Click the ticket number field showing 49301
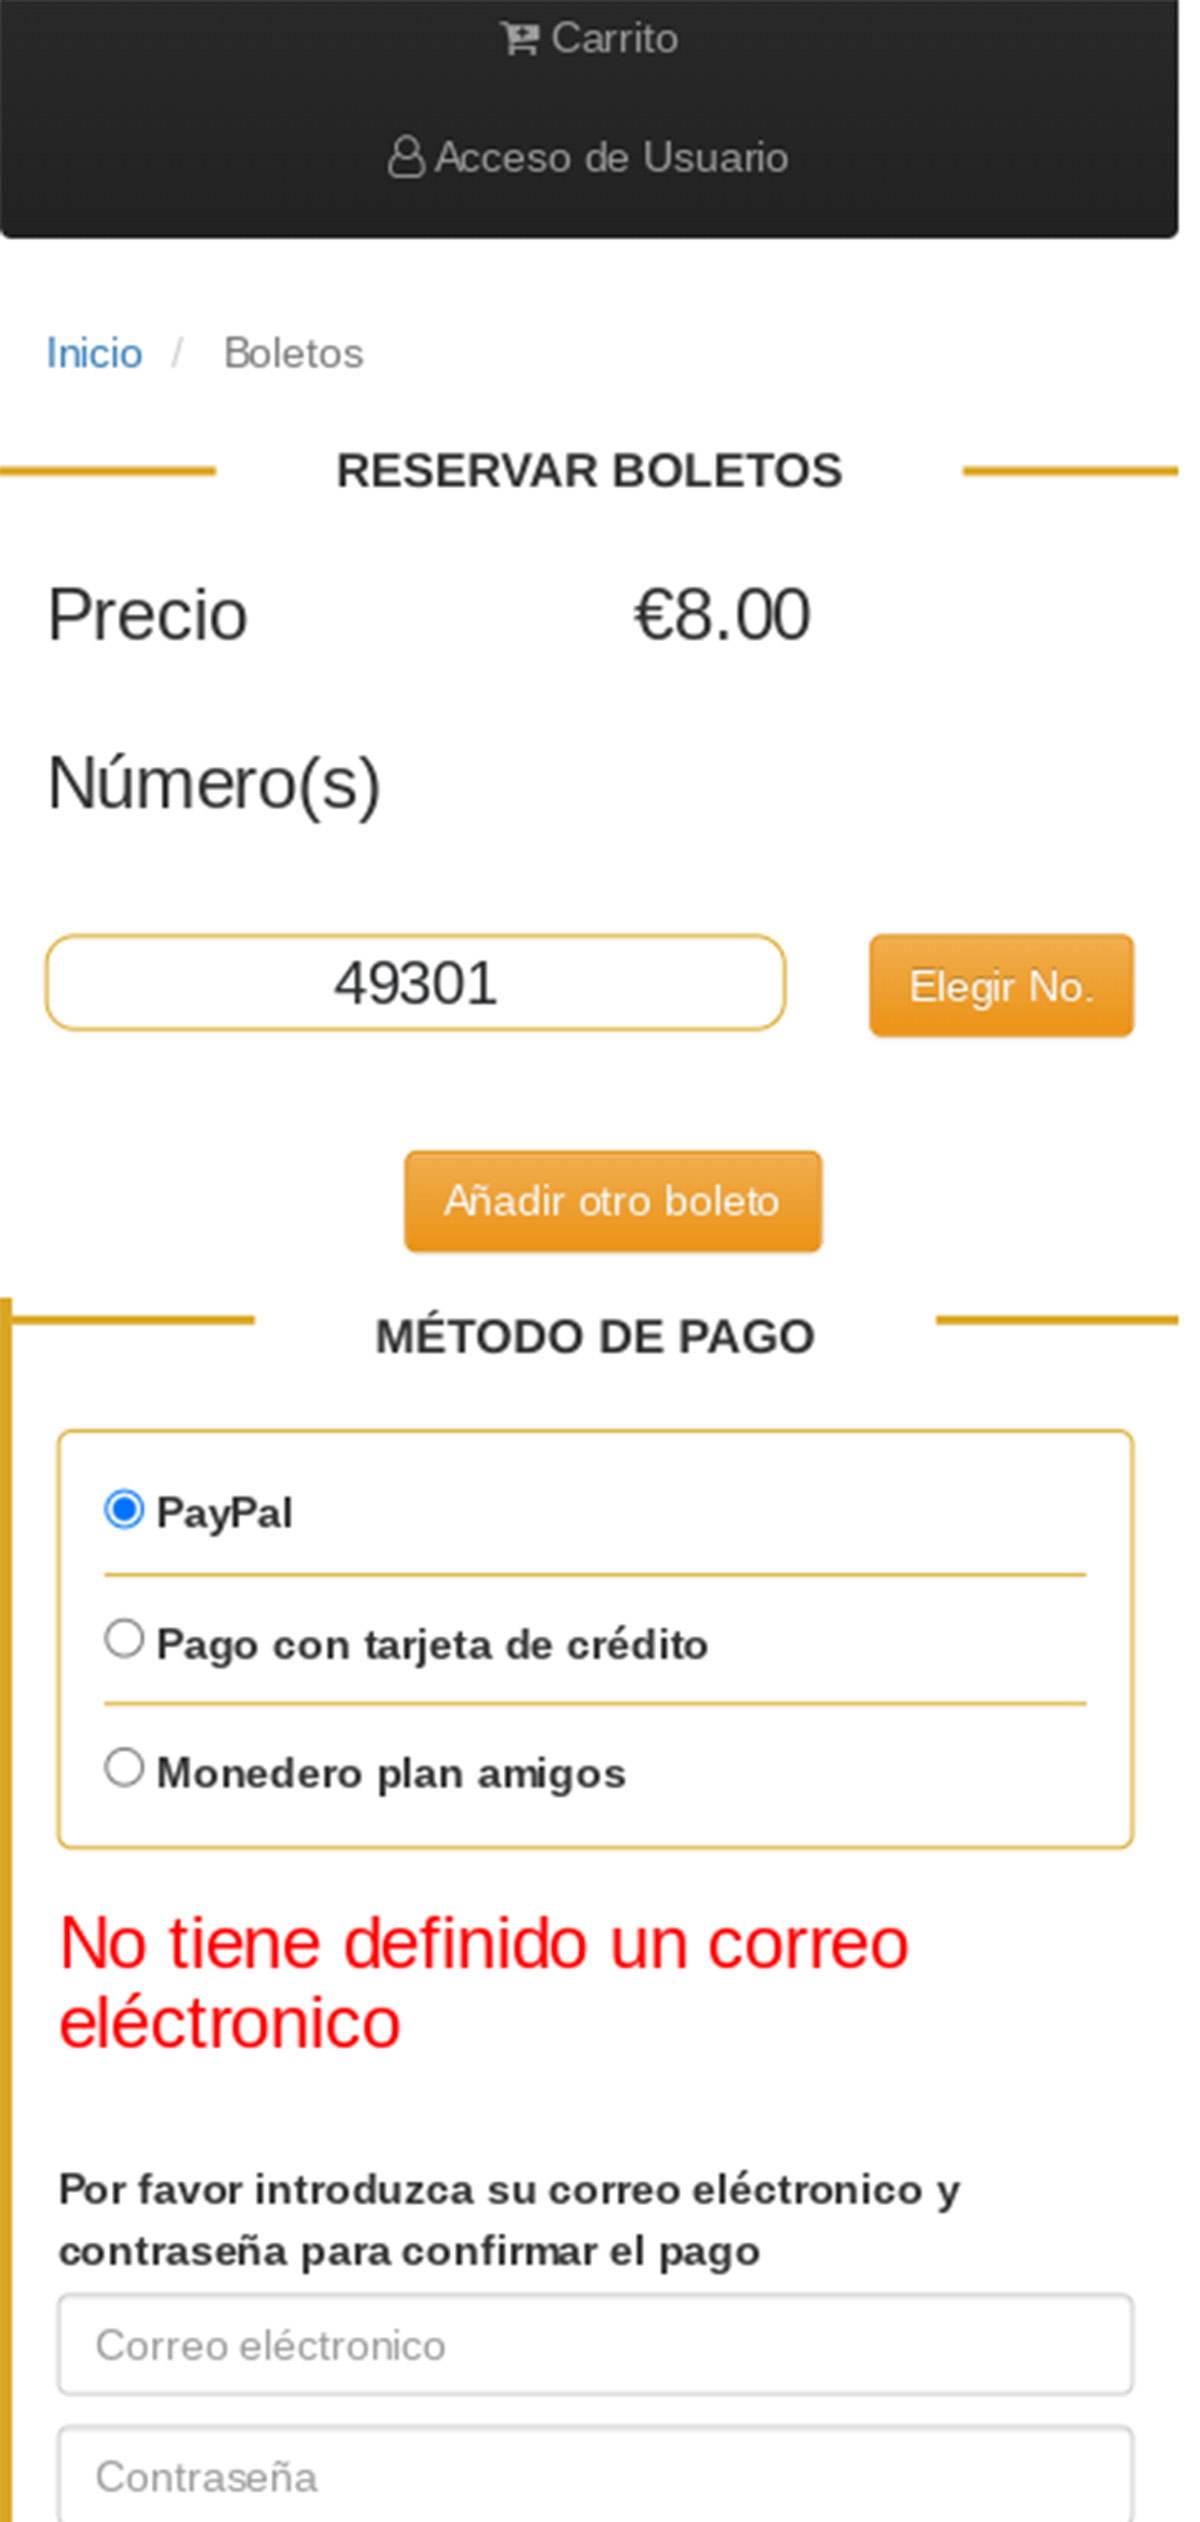The height and width of the screenshot is (2522, 1200). 415,983
